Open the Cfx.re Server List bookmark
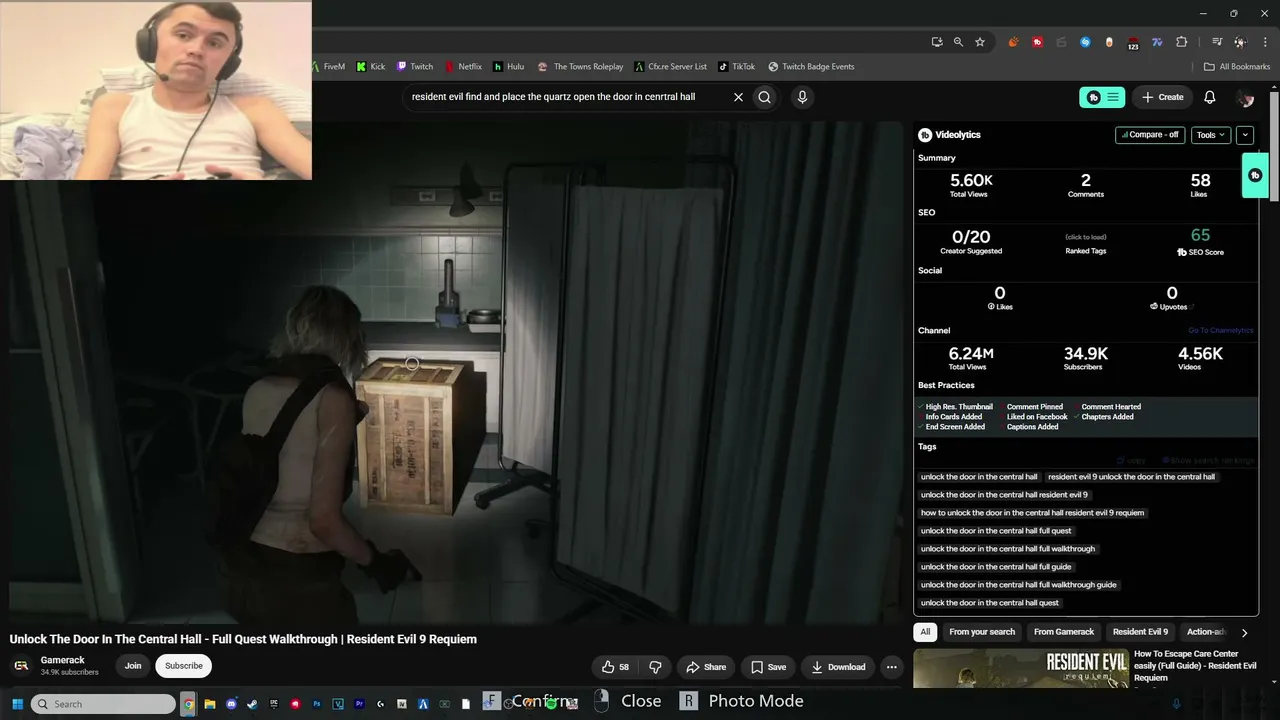The width and height of the screenshot is (1280, 720). click(670, 67)
